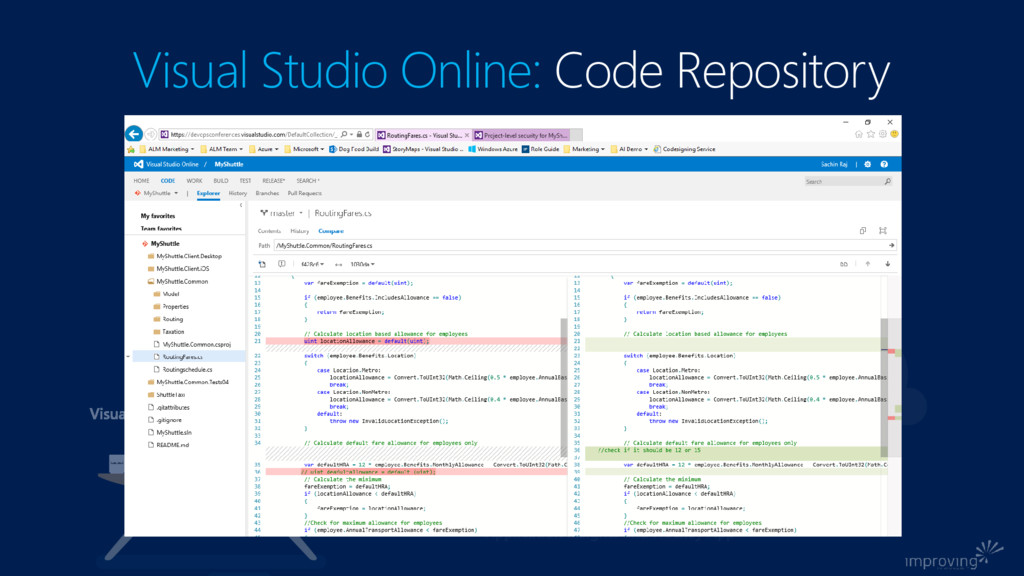Open the settings gear in Visual Studio Online header
The width and height of the screenshot is (1024, 576).
868,164
